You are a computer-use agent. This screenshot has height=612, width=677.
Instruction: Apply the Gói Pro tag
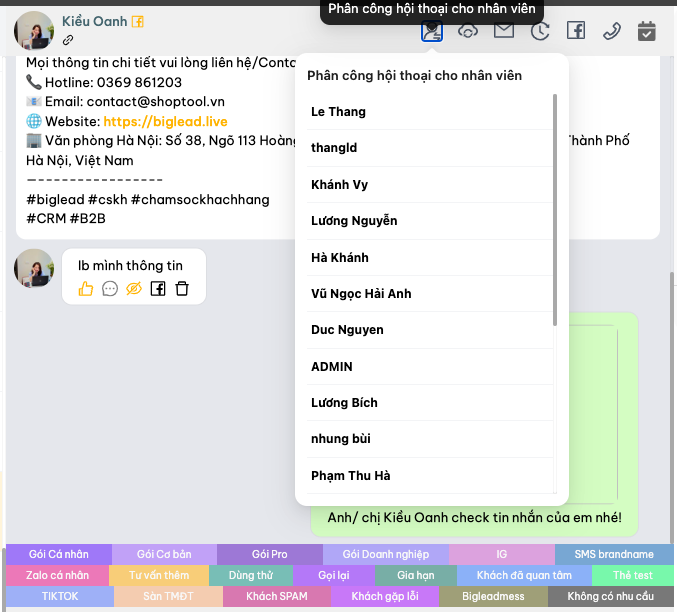[x=269, y=554]
